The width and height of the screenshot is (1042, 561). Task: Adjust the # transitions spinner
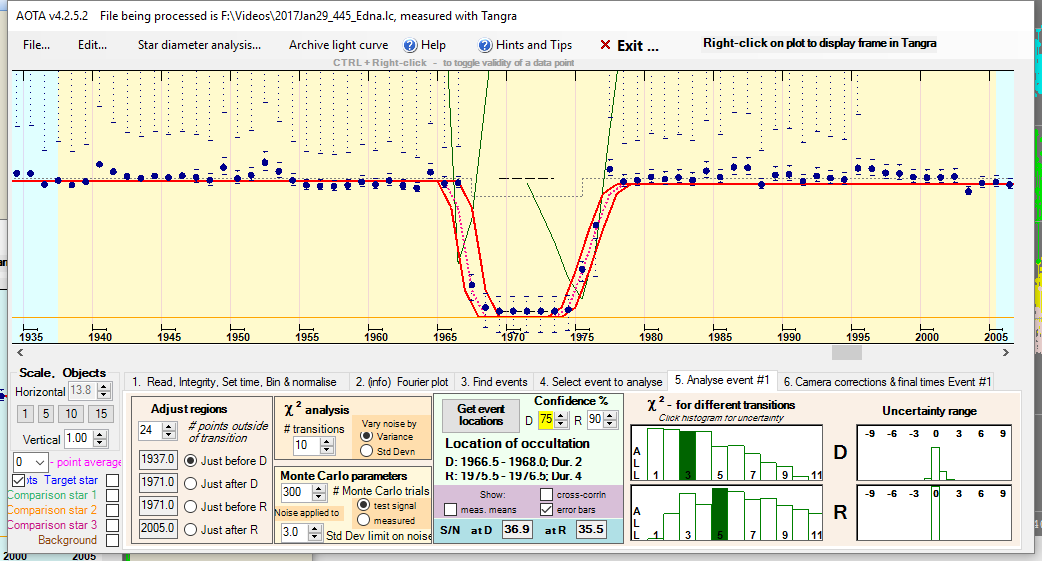coord(326,446)
